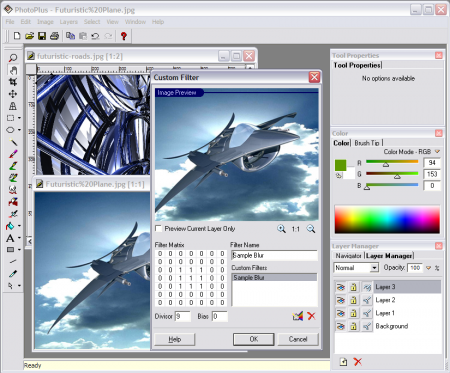Expand the Color Mode - RGB menu

pos(437,152)
